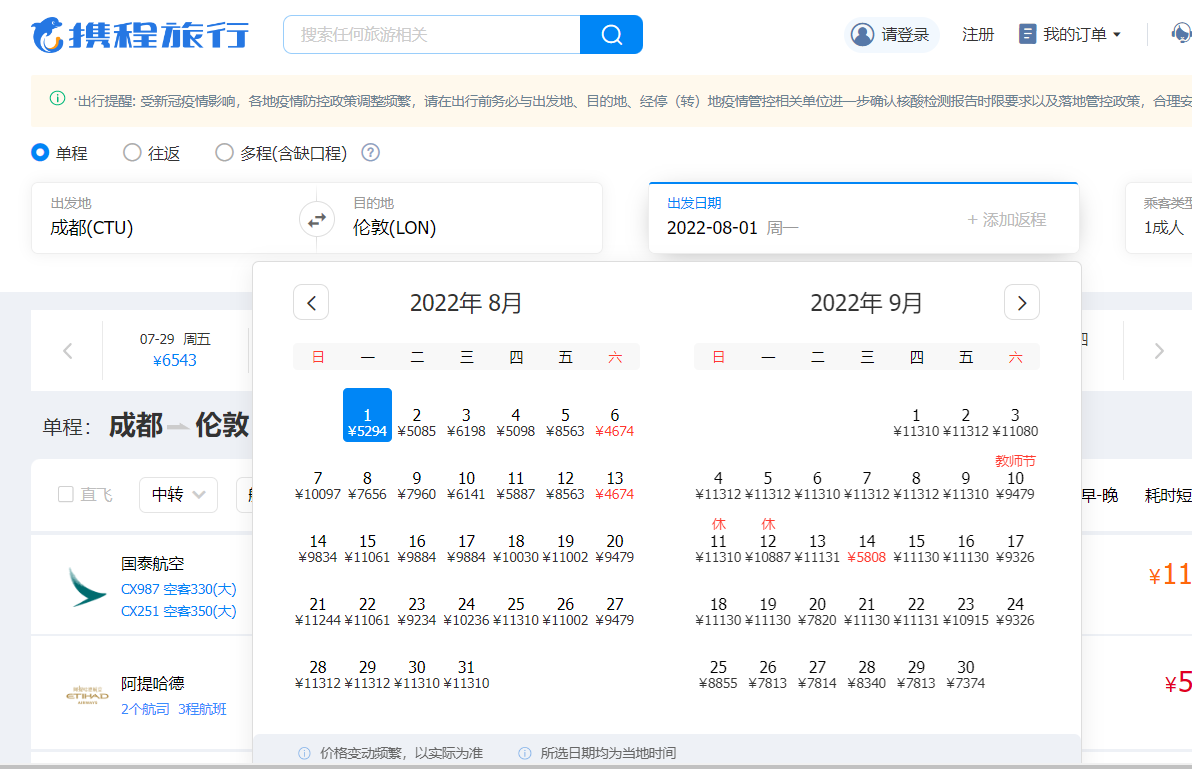Screen dimensions: 1192x769
Task: Advance calendar to the next month
Action: click(1021, 302)
